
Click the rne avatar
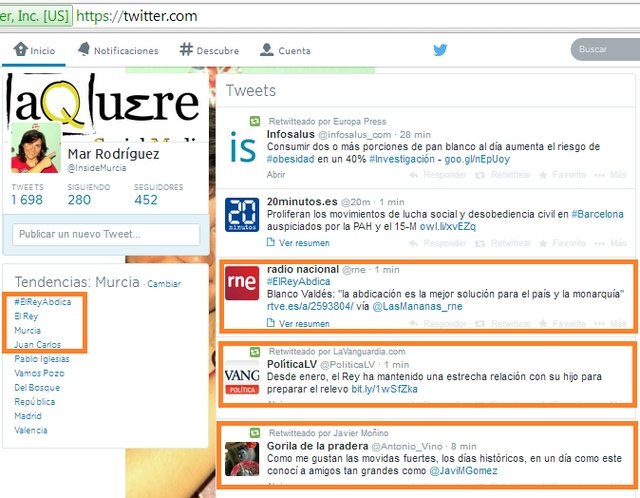(x=242, y=283)
